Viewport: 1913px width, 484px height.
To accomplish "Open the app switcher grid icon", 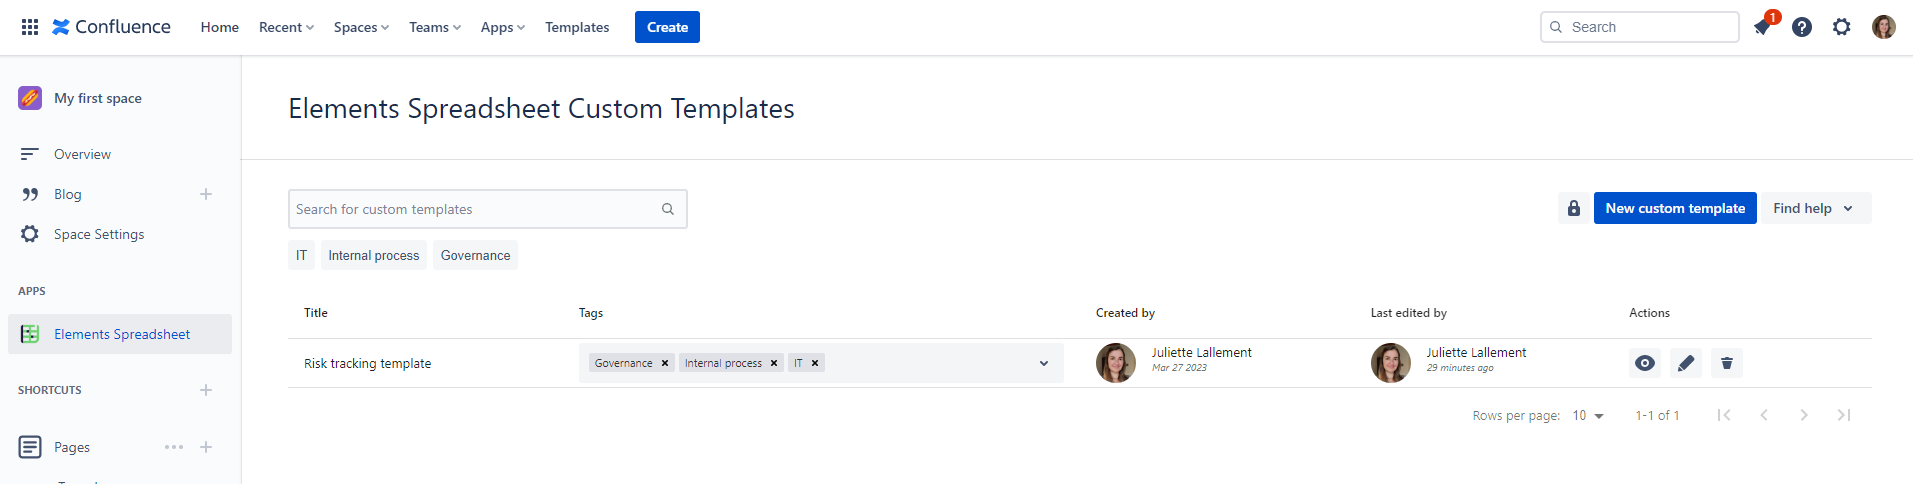I will [30, 27].
